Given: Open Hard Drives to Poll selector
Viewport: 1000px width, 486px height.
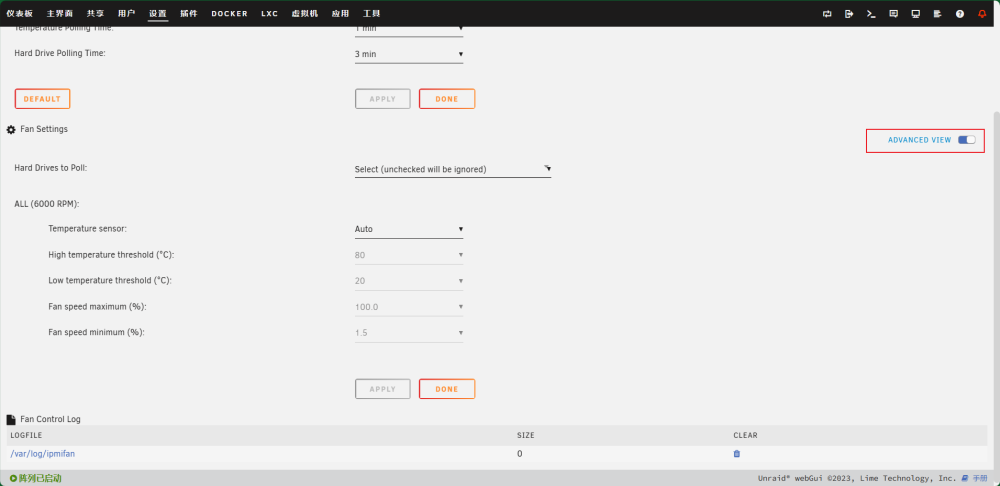Looking at the screenshot, I should tap(453, 169).
